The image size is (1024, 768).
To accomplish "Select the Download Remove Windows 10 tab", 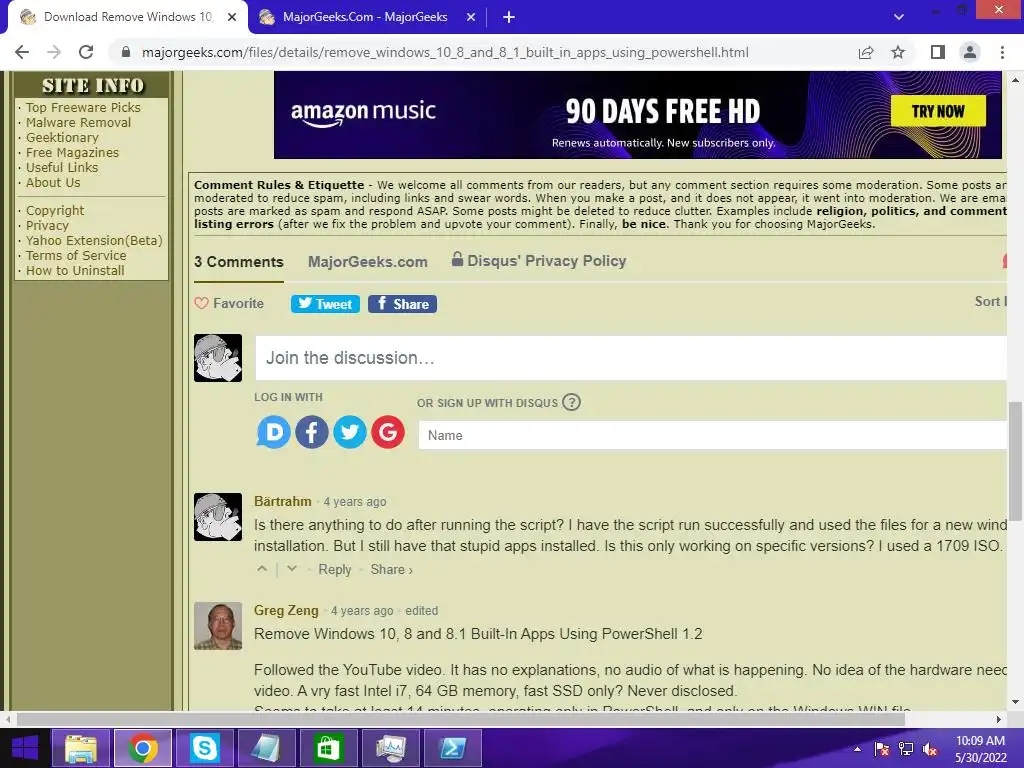I will tap(128, 17).
